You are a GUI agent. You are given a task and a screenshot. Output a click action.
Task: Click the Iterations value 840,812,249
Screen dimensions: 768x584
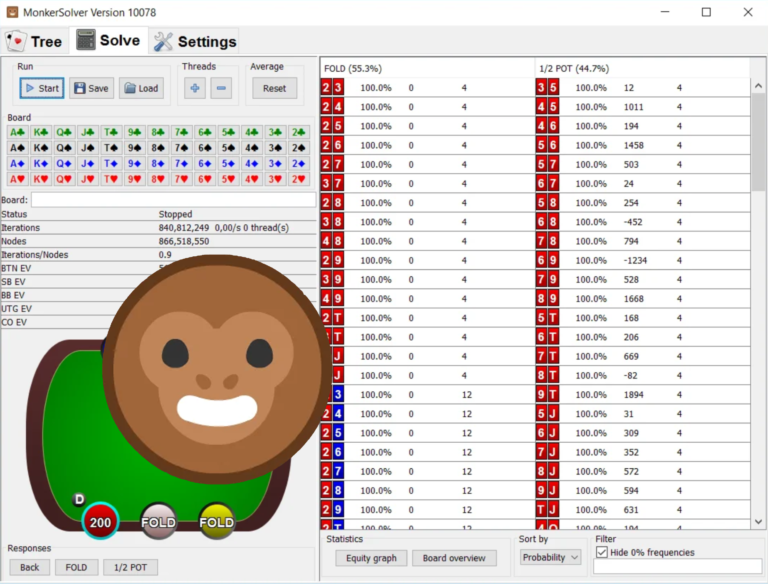(x=184, y=228)
